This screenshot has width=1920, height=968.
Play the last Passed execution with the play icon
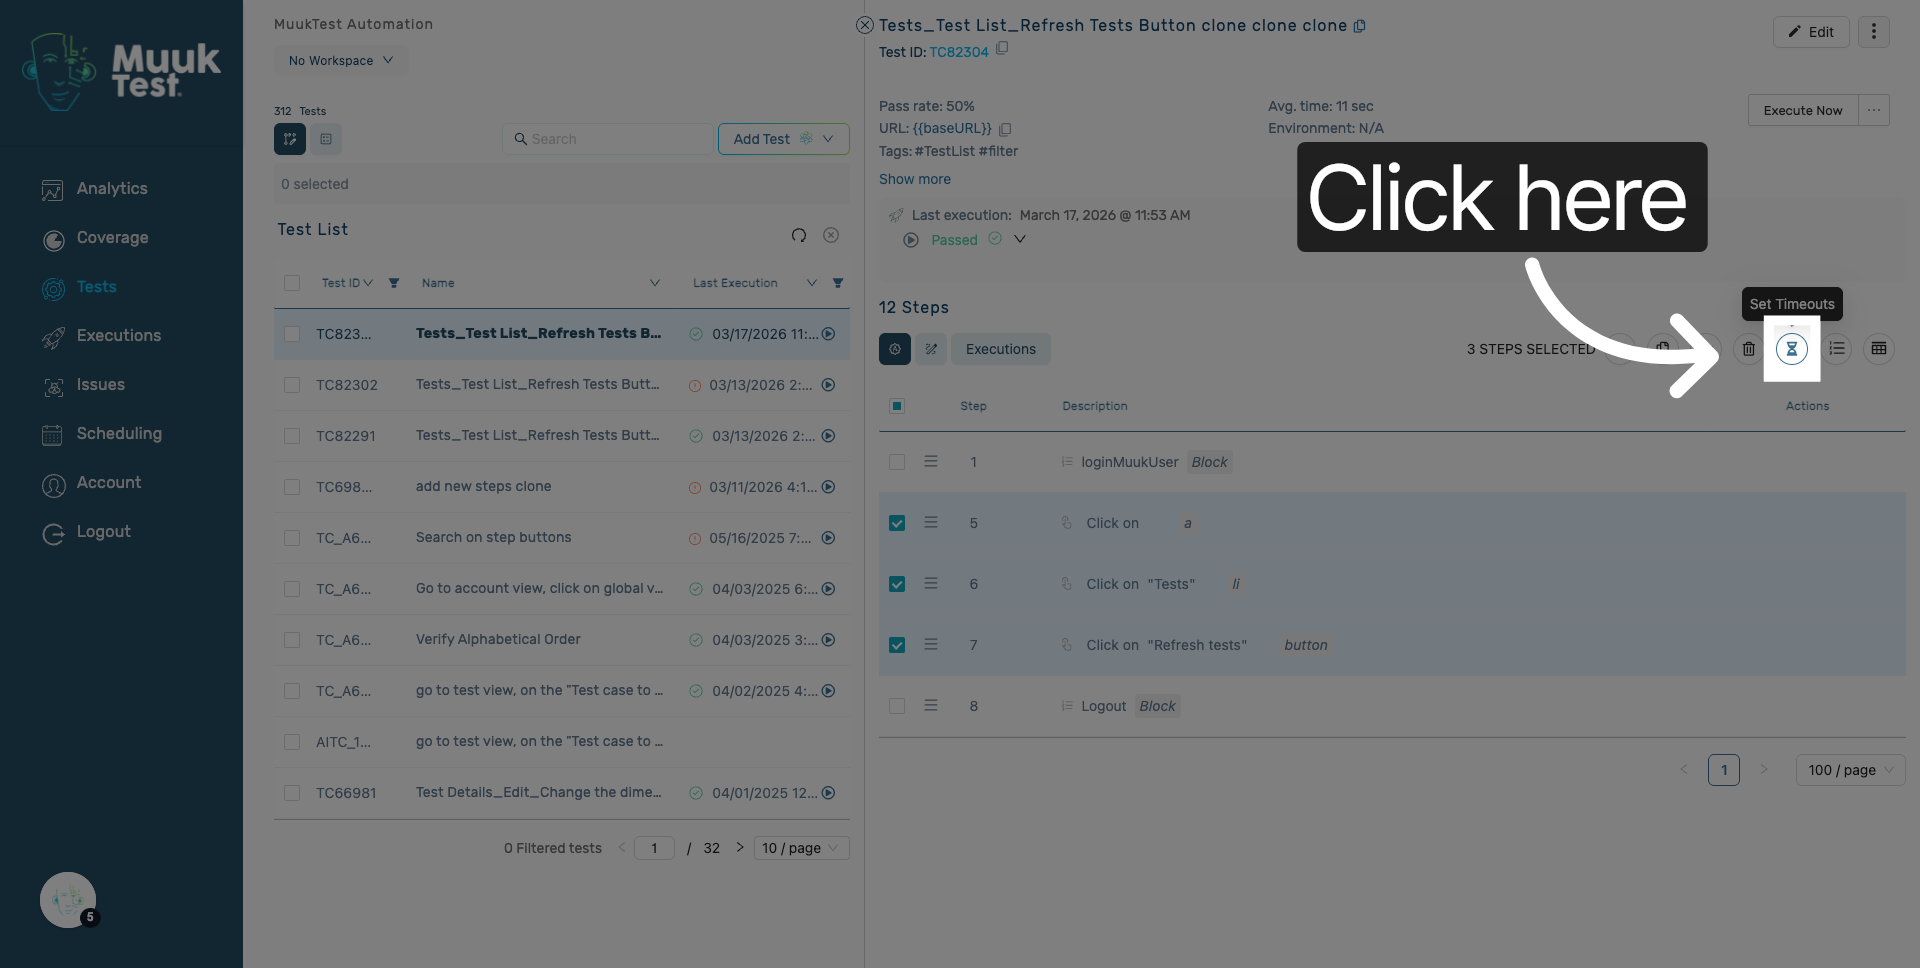pos(911,240)
